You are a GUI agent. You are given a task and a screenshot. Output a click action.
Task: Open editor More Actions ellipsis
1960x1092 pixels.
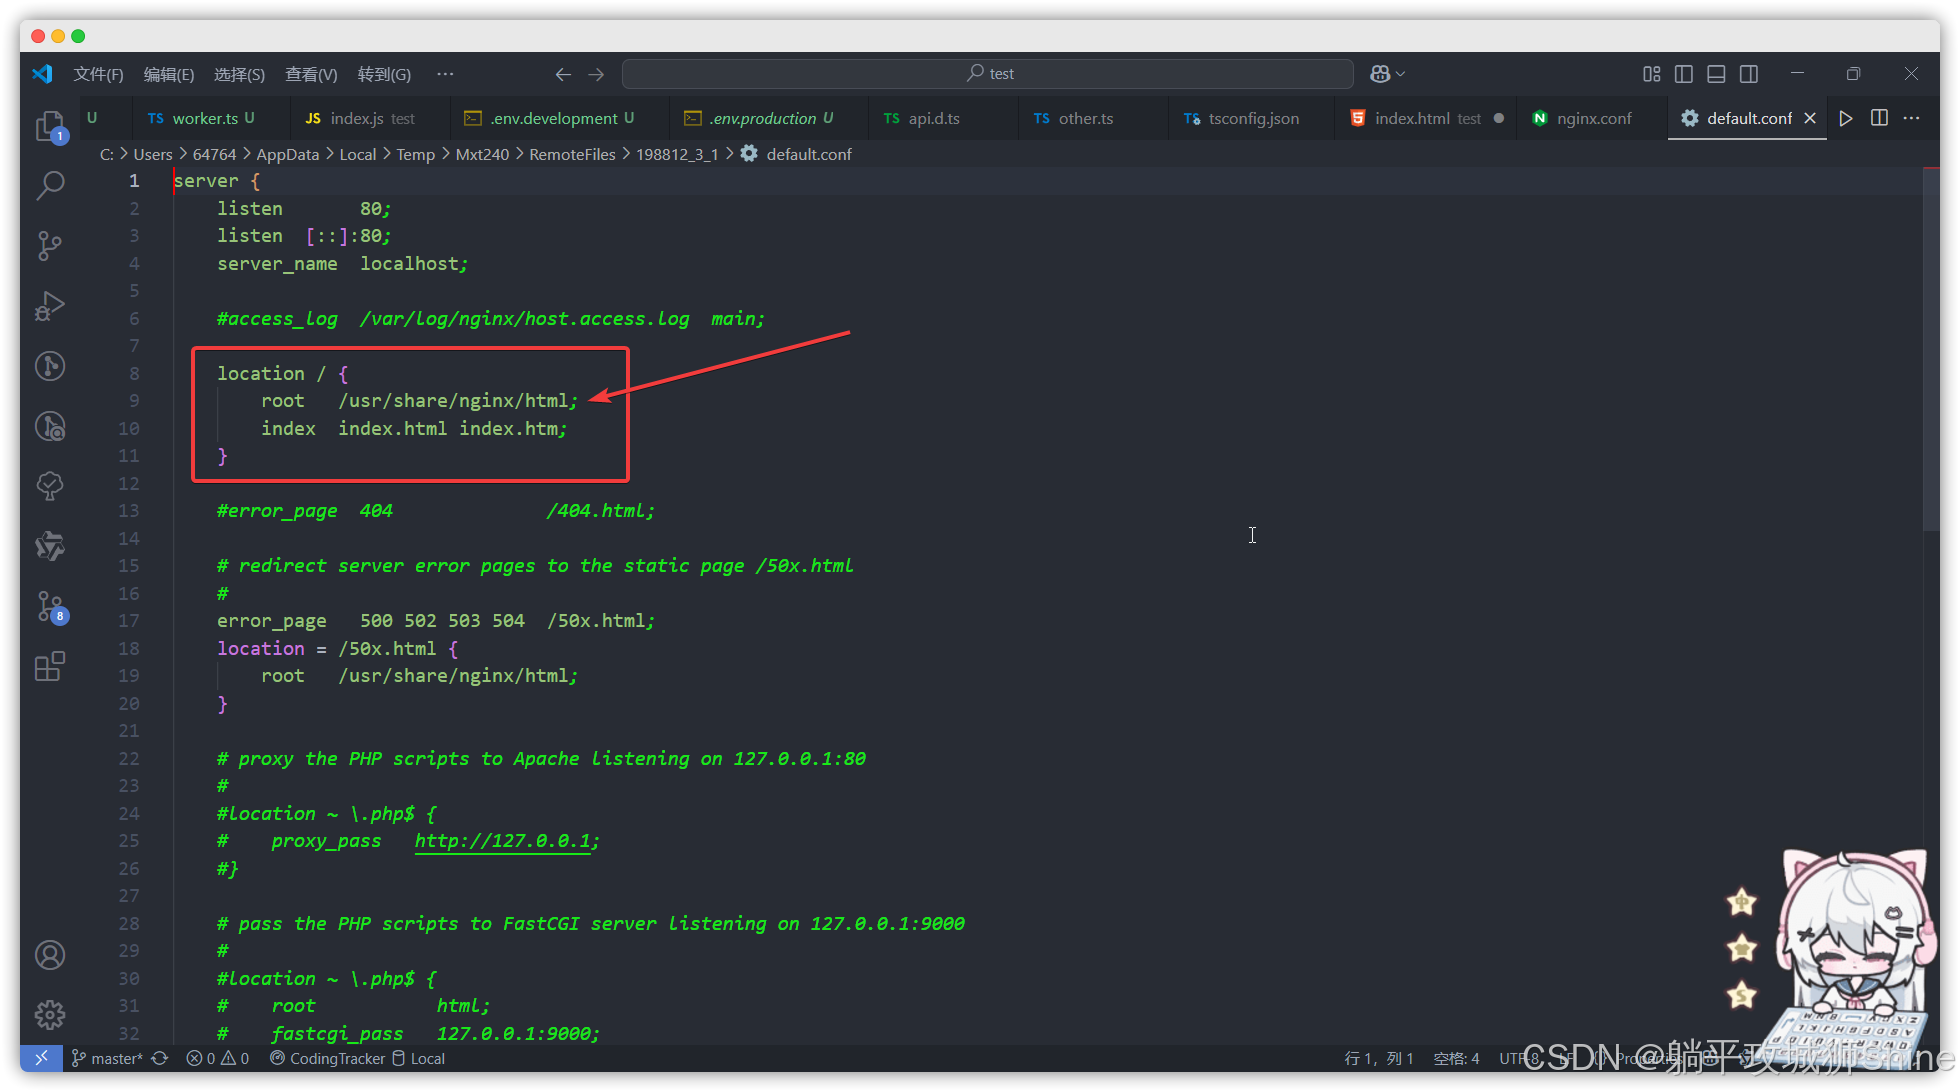pos(1911,118)
